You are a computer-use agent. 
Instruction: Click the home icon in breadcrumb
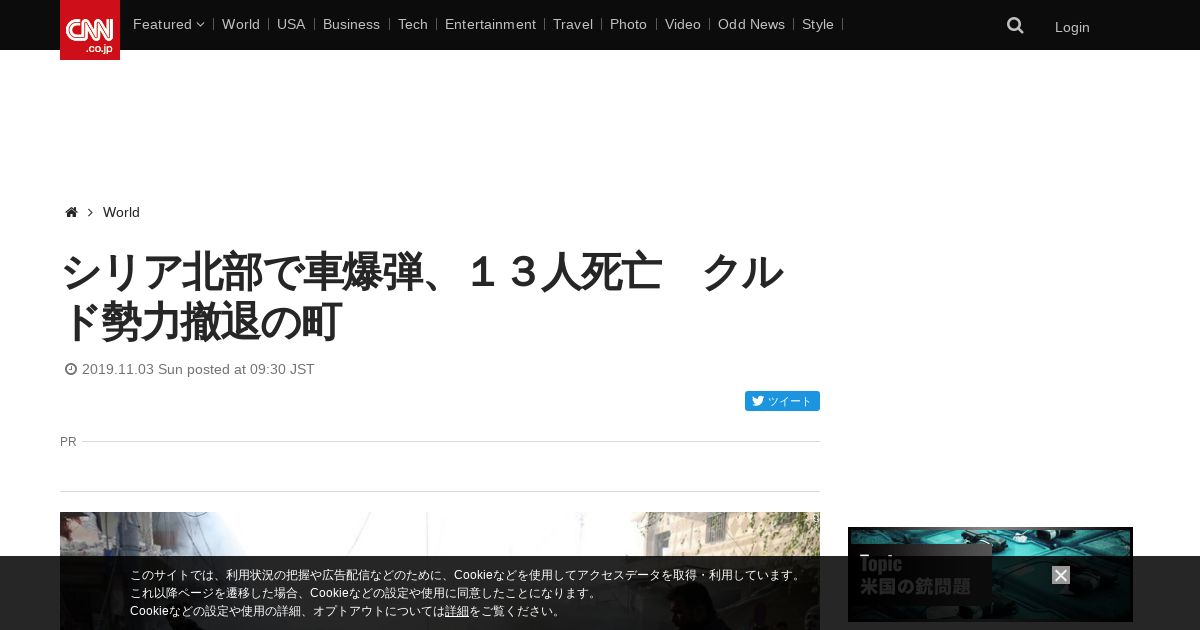coord(71,212)
